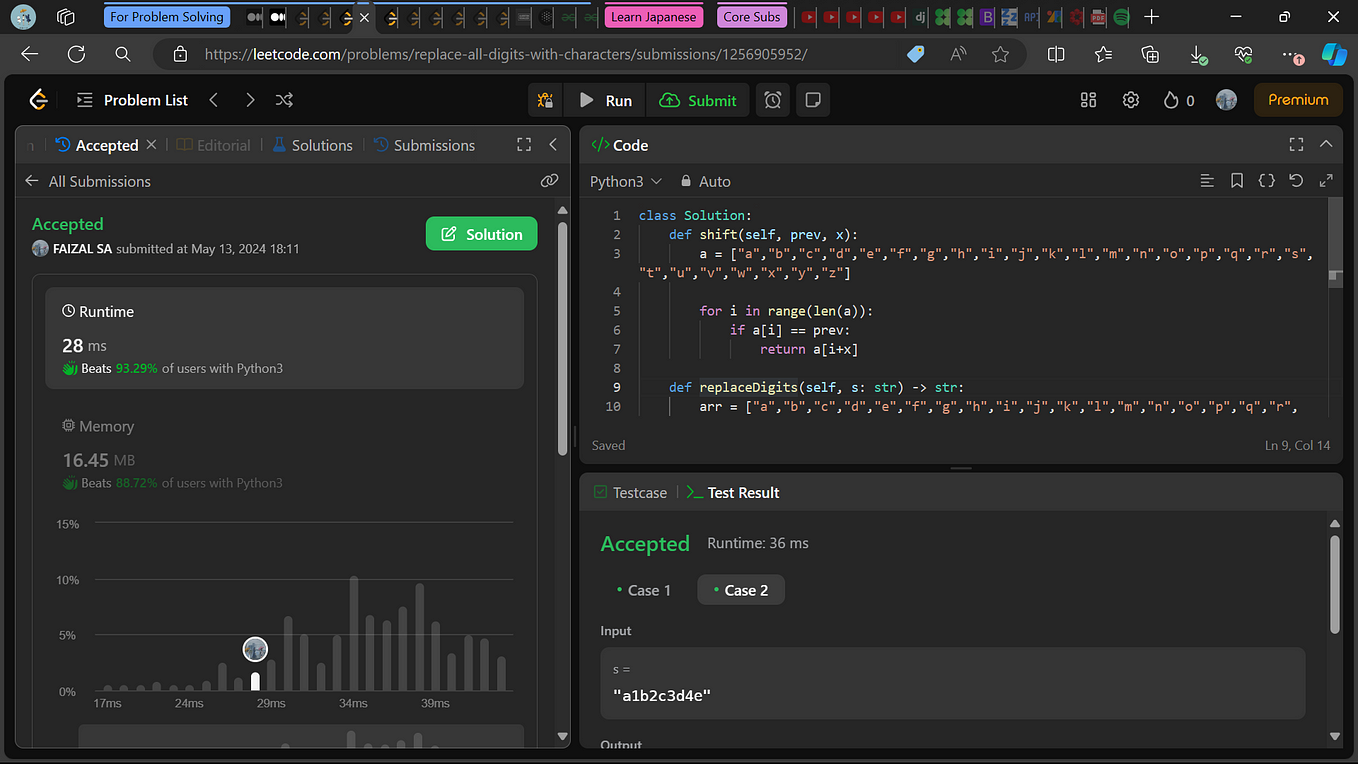Expand editor to fullscreen icon
The image size is (1358, 764).
pyautogui.click(x=1326, y=181)
